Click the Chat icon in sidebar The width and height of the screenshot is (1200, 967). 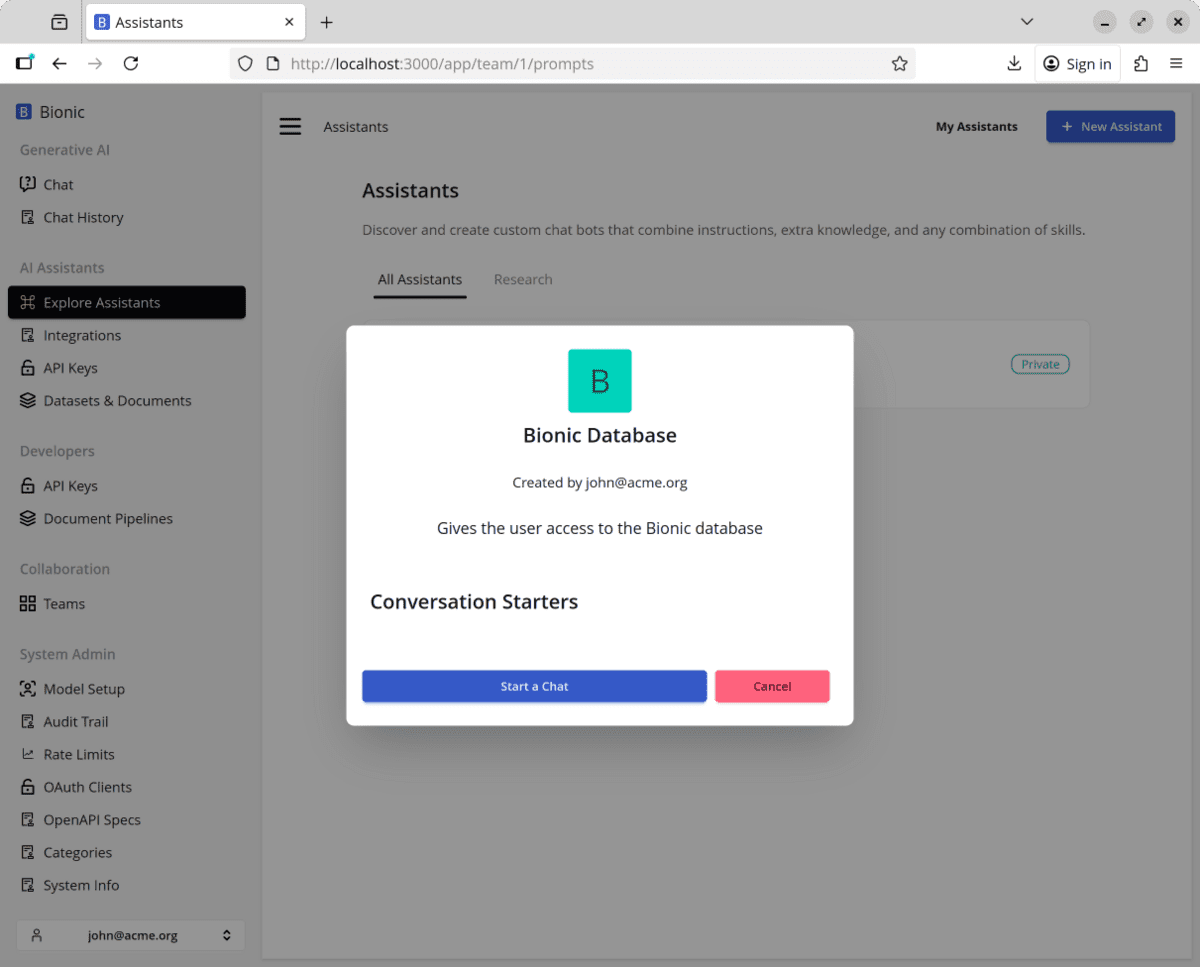pos(28,184)
